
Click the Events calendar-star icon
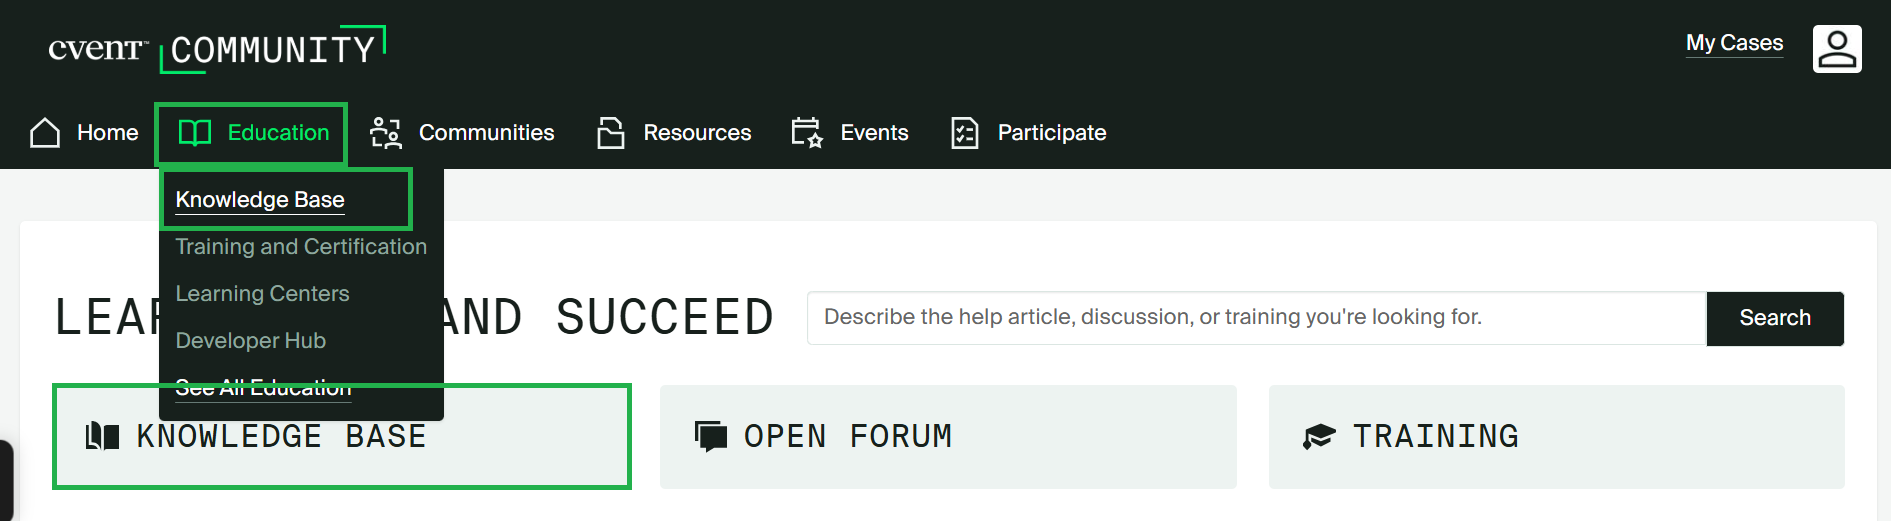tap(807, 133)
